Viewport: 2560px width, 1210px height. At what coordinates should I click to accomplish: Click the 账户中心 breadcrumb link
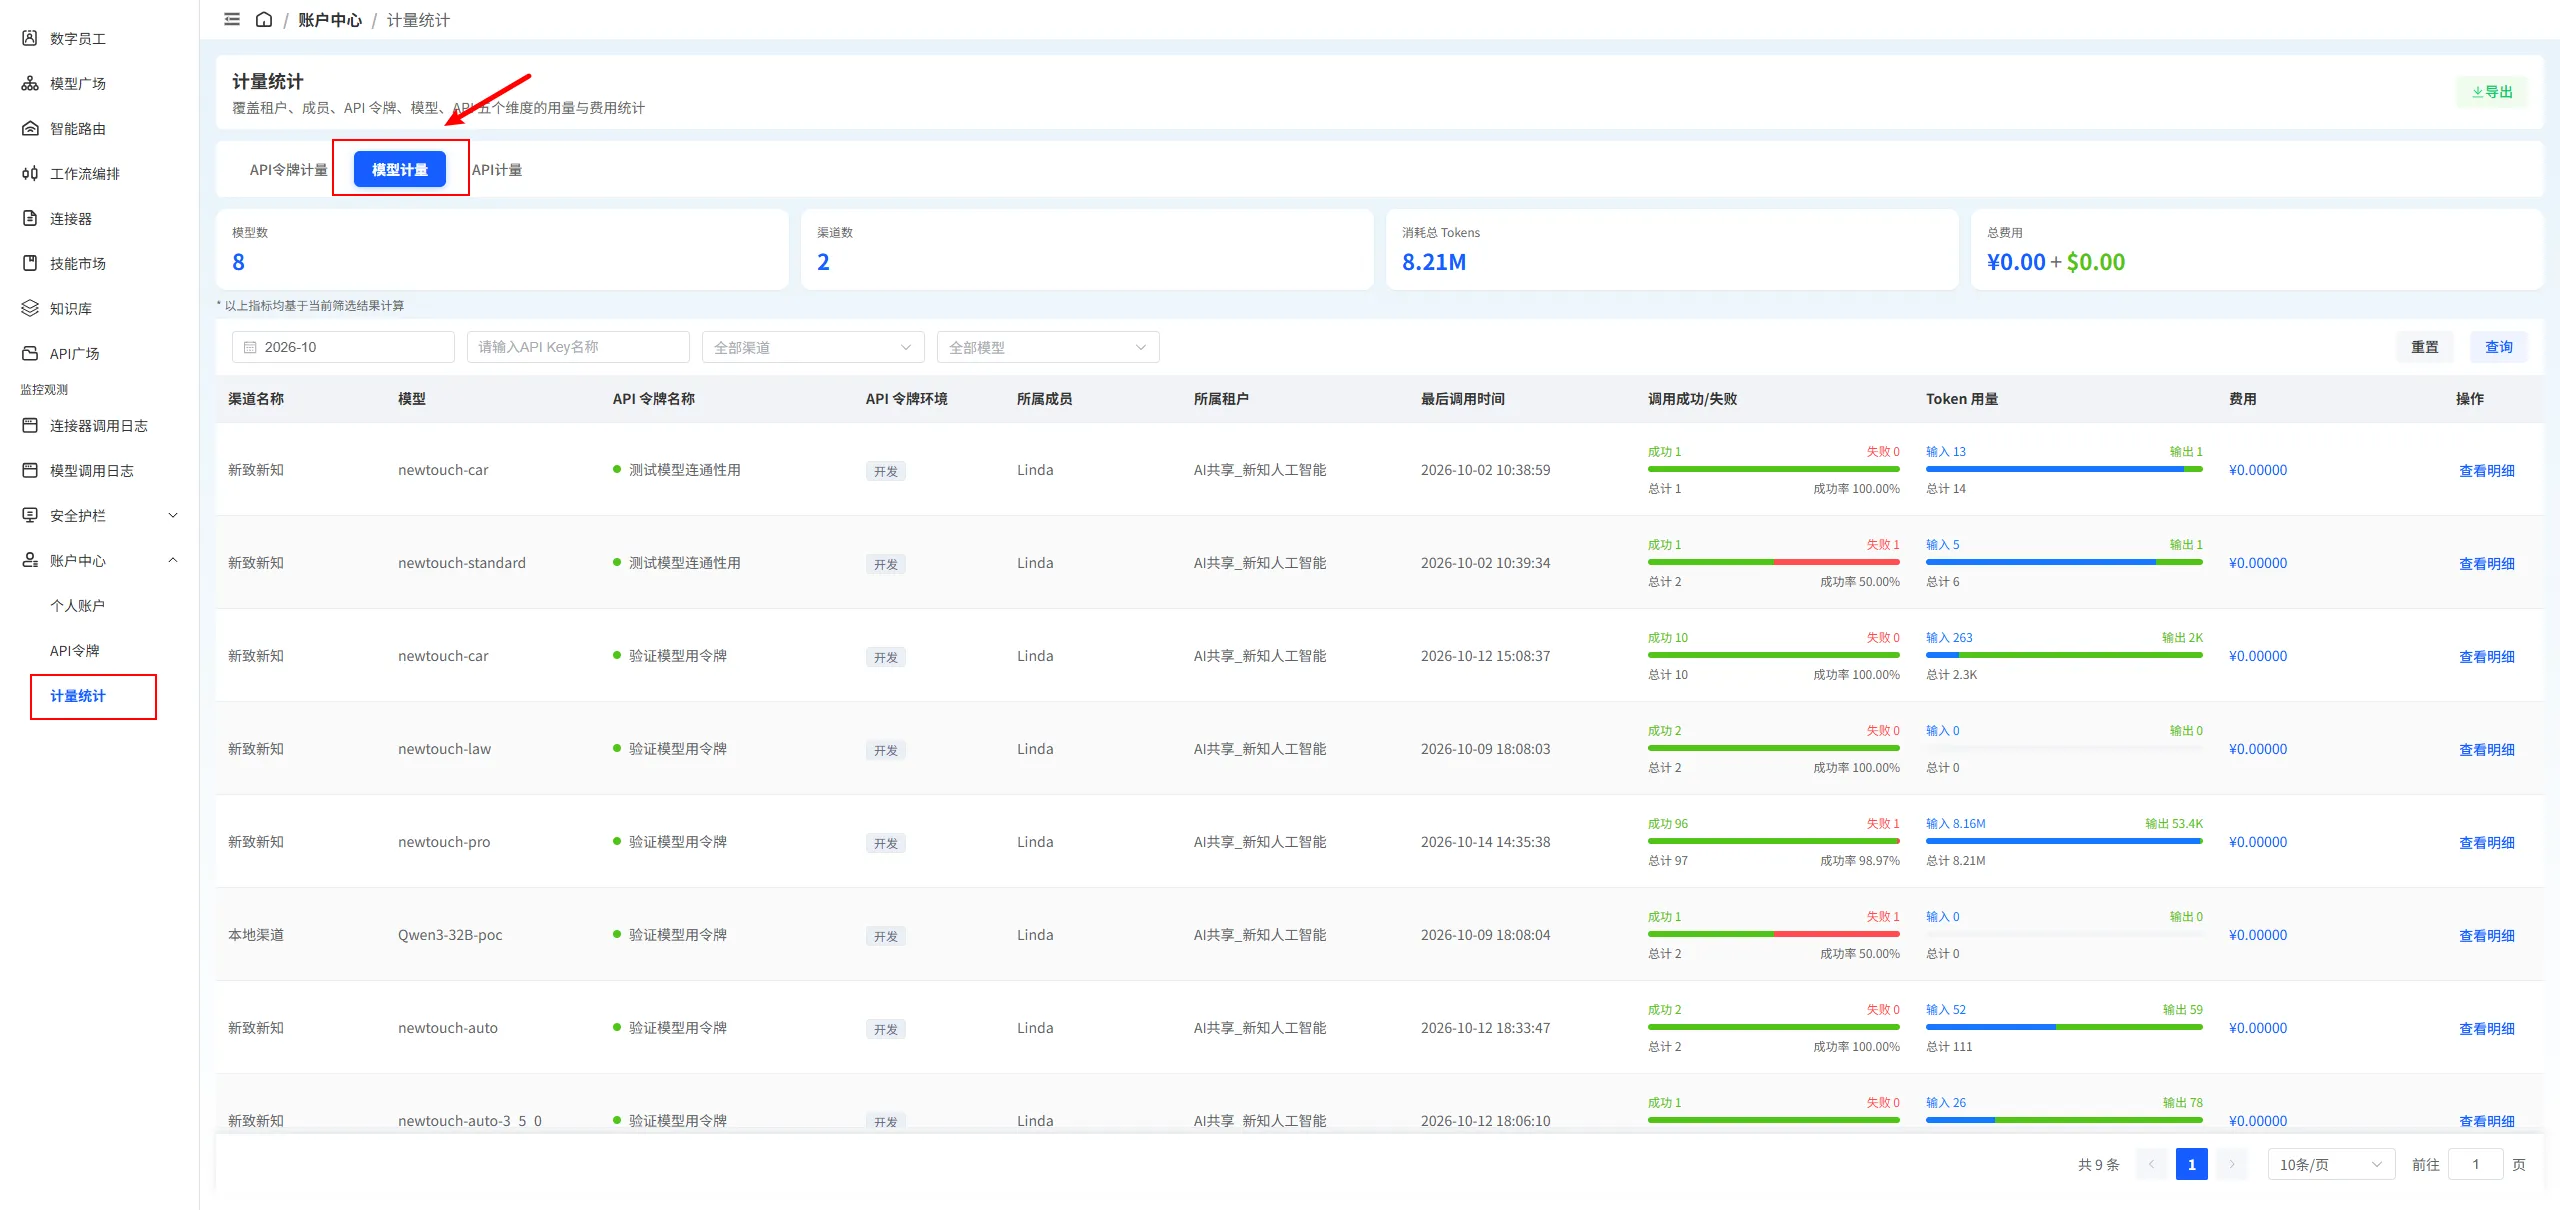(330, 20)
